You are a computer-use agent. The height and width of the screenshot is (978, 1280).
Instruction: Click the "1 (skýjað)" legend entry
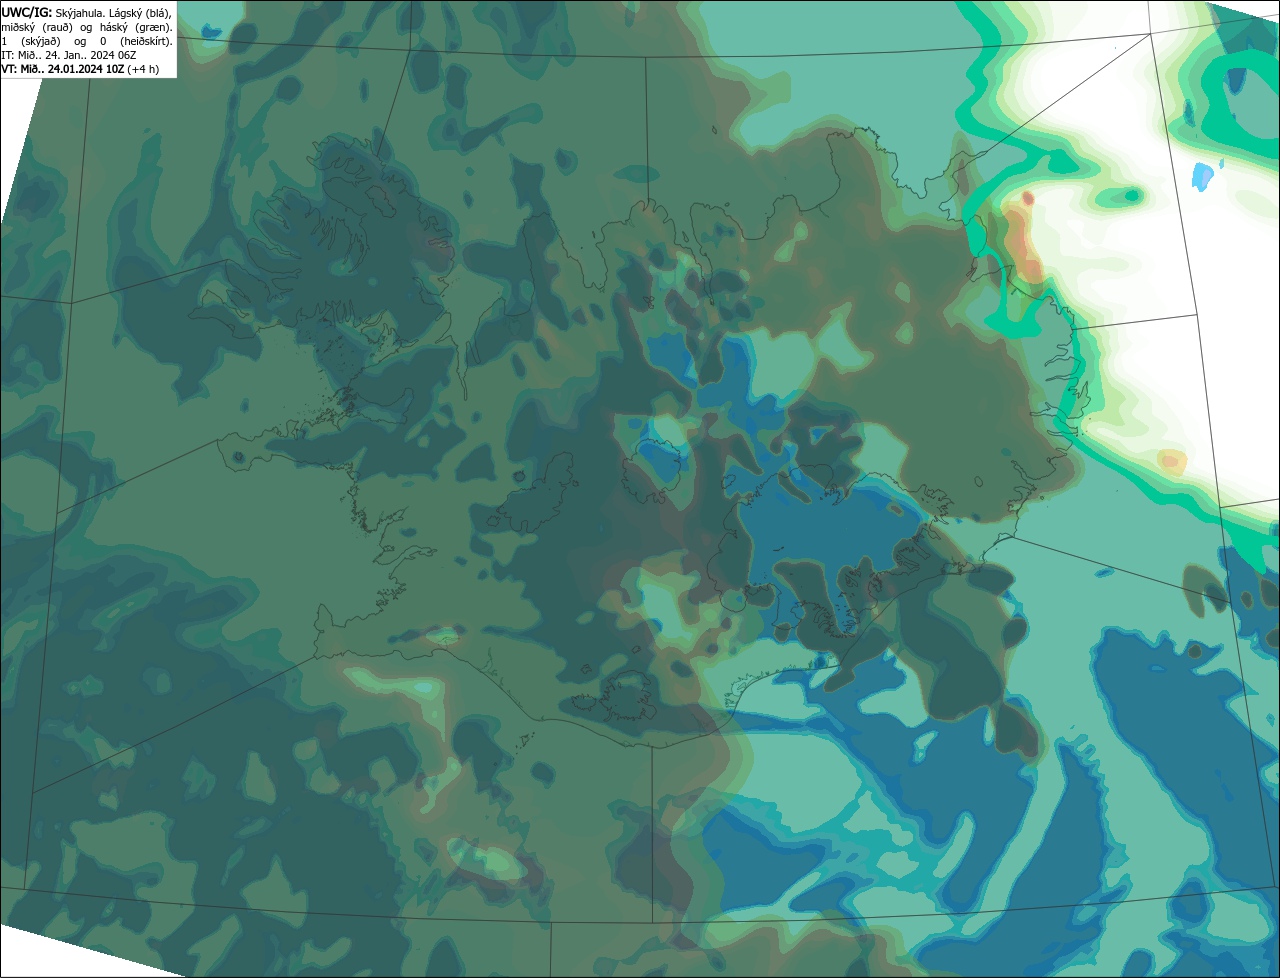(31, 42)
